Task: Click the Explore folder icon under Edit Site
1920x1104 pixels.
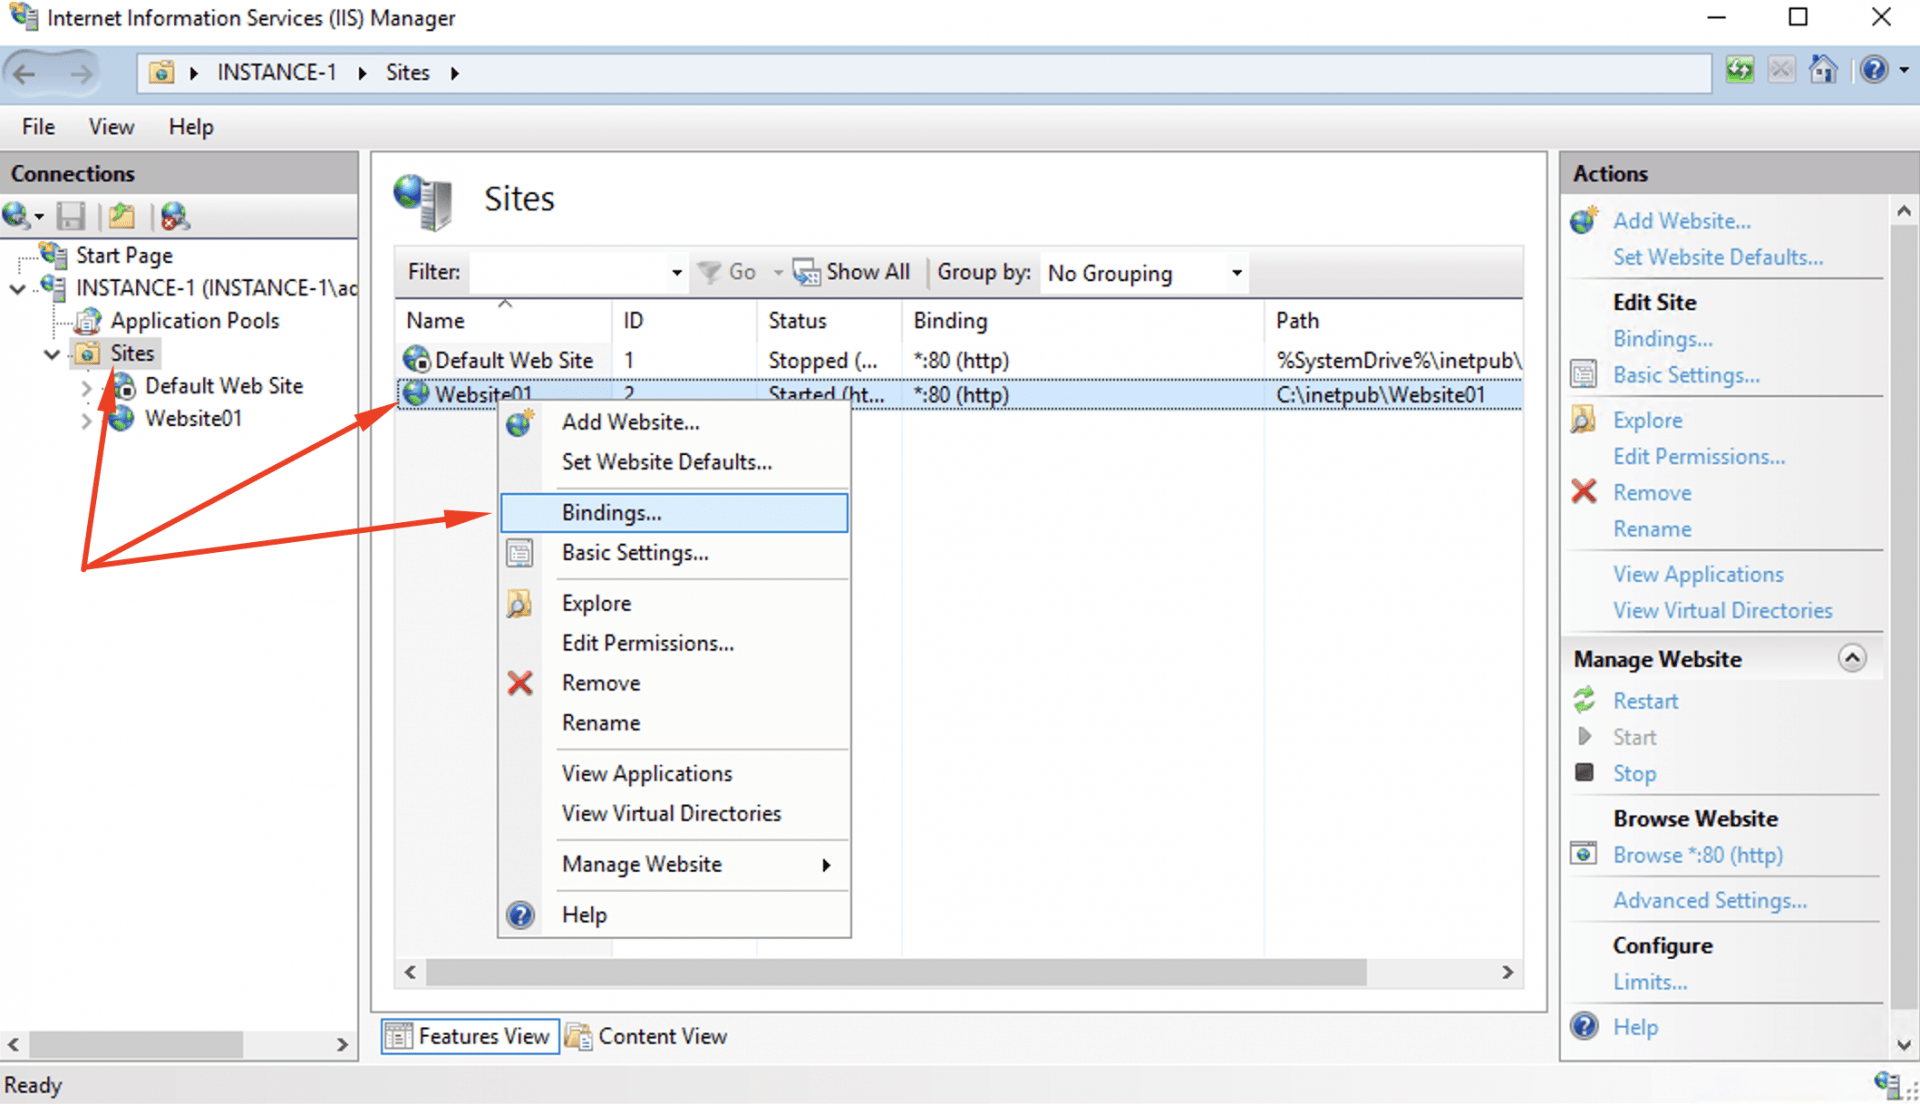Action: pos(1584,419)
